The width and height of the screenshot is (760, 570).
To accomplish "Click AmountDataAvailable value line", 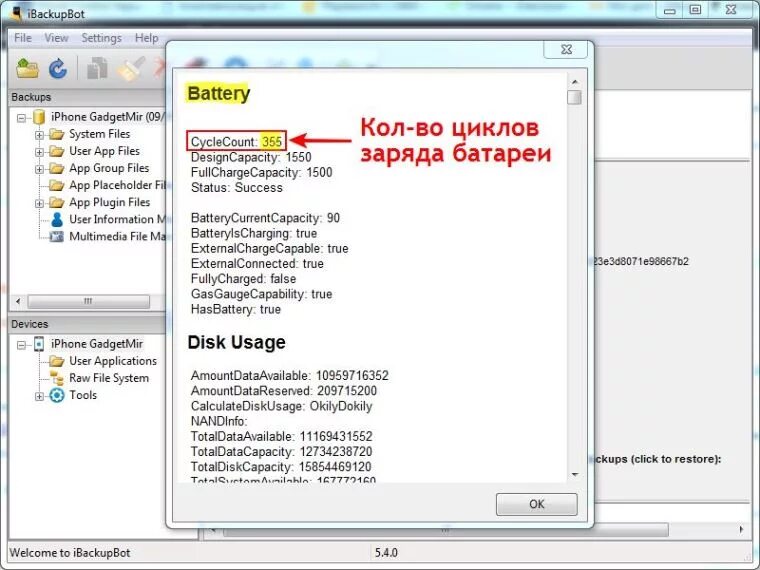I will (290, 376).
